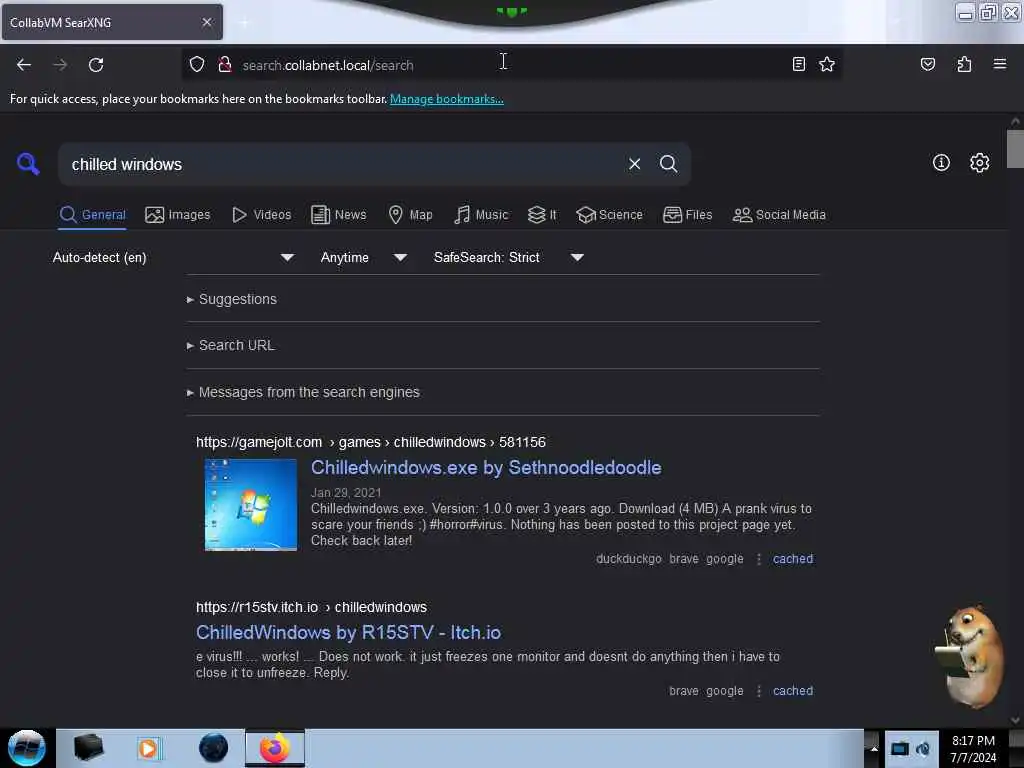Image resolution: width=1024 pixels, height=768 pixels.
Task: Bookmark this page with the star icon
Action: (827, 64)
